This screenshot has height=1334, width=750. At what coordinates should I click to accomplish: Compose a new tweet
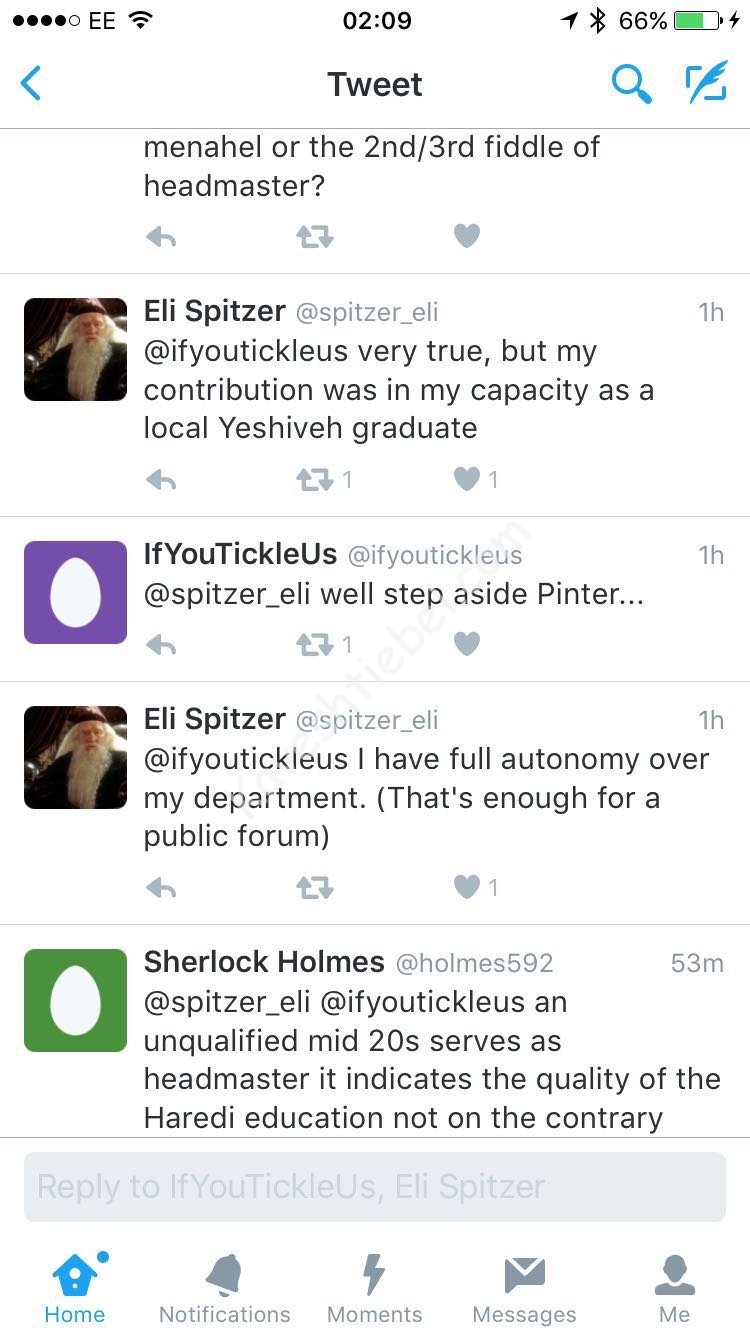pyautogui.click(x=706, y=84)
